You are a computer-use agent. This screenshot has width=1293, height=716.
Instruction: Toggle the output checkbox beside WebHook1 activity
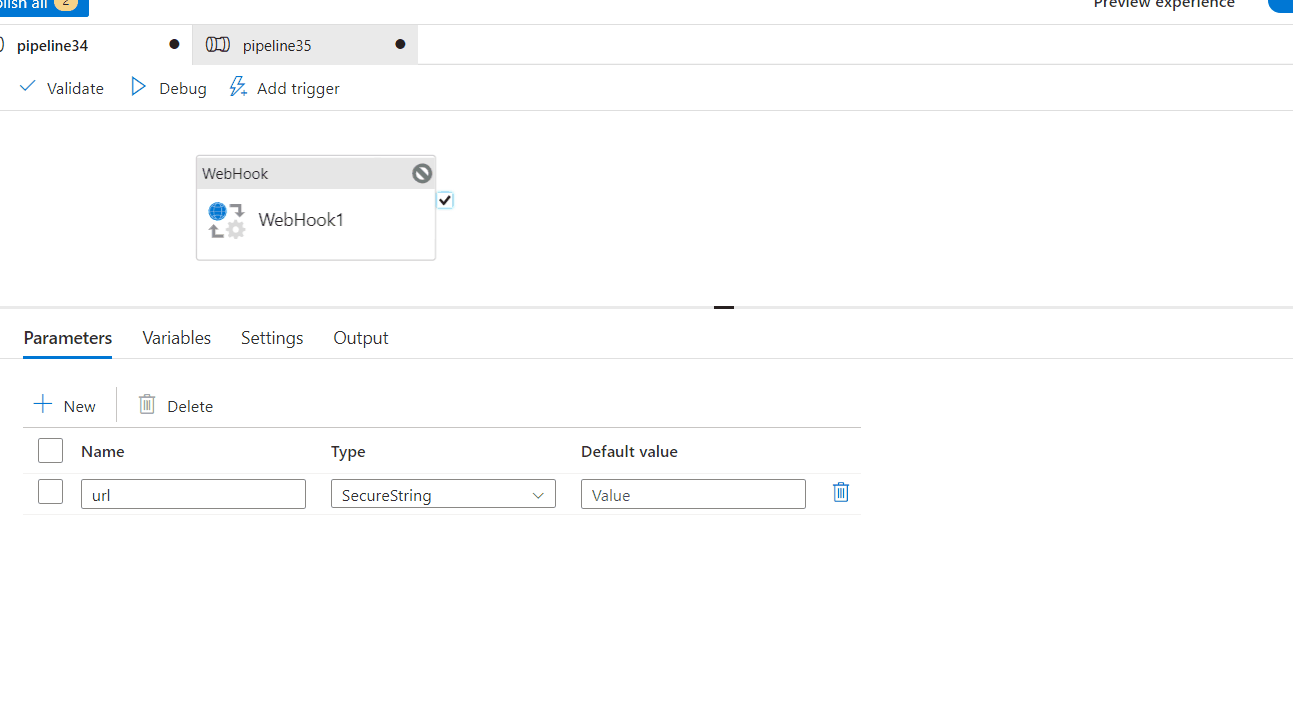click(x=444, y=200)
